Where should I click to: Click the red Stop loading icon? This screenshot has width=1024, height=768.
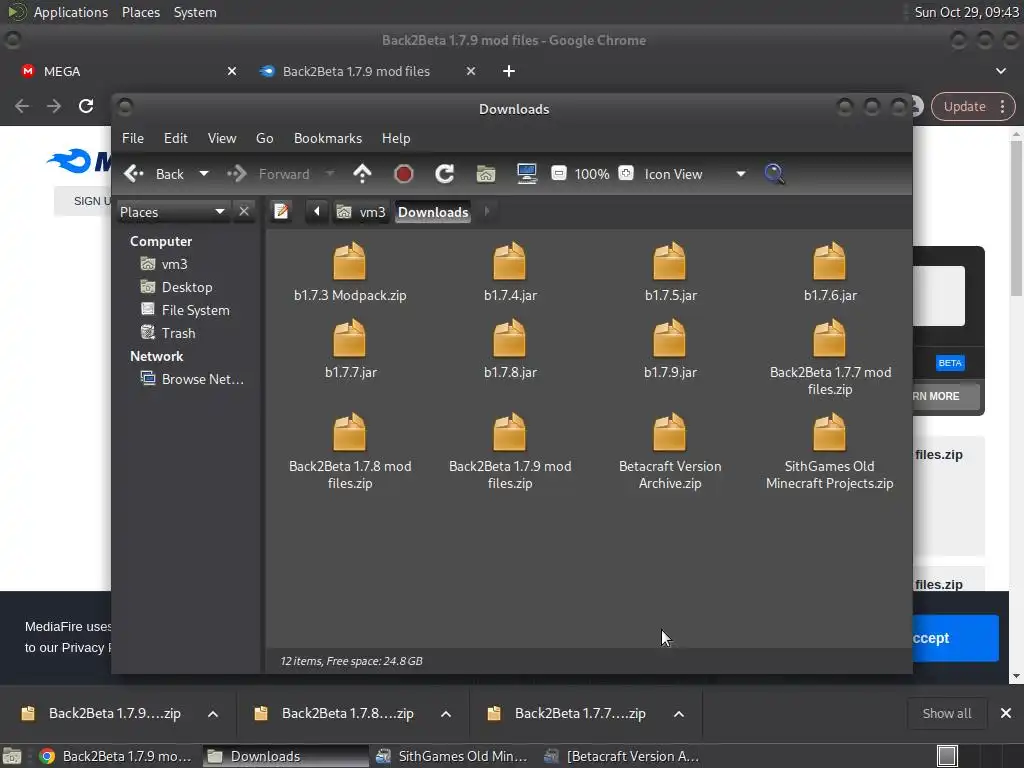tap(404, 174)
